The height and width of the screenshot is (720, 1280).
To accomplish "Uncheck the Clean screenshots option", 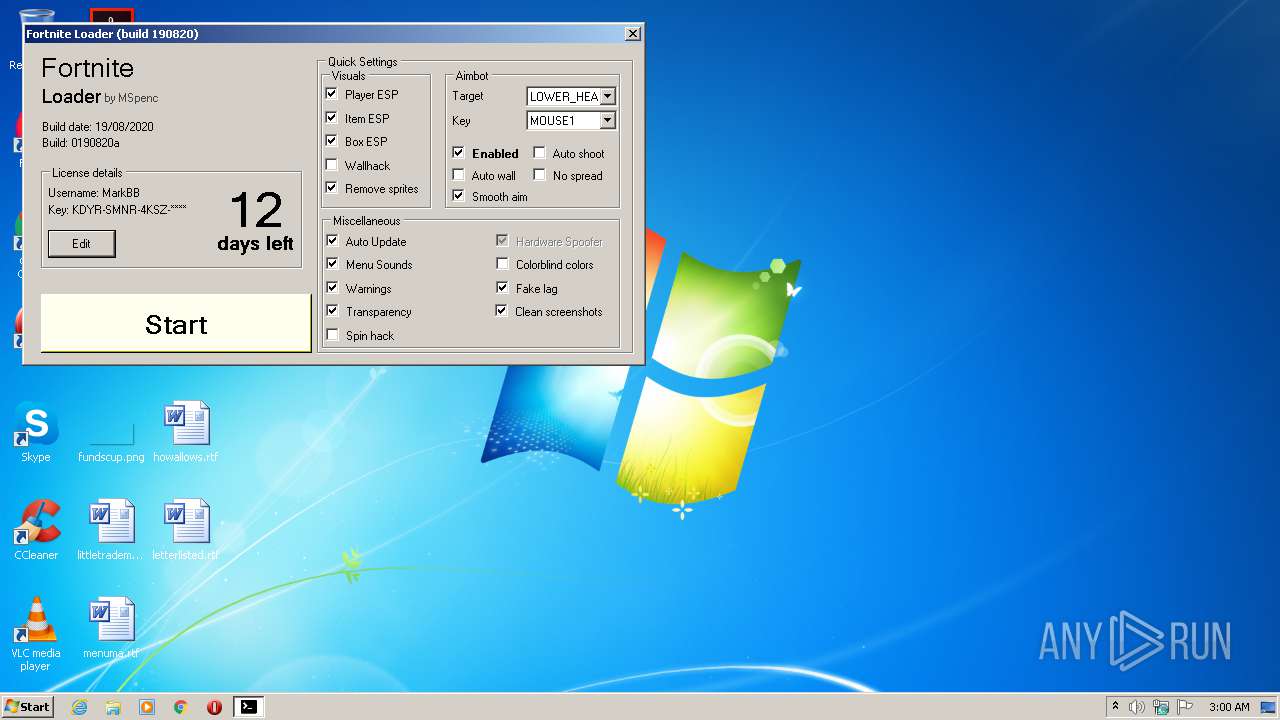I will (x=502, y=311).
